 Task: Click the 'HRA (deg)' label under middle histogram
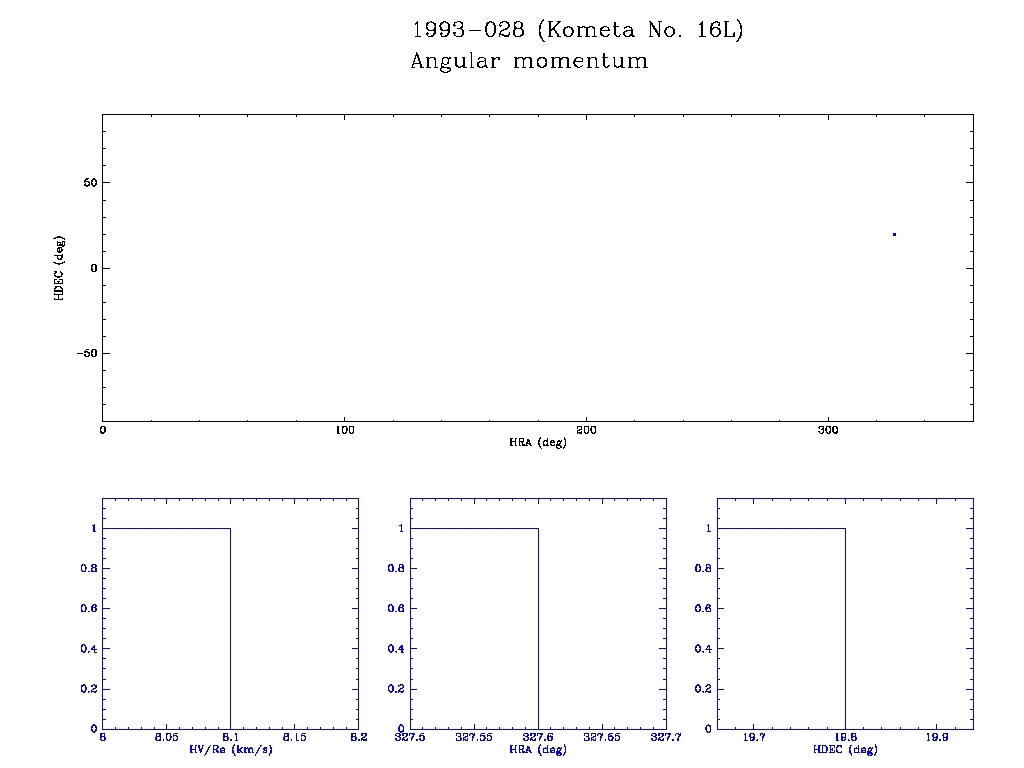coord(538,749)
